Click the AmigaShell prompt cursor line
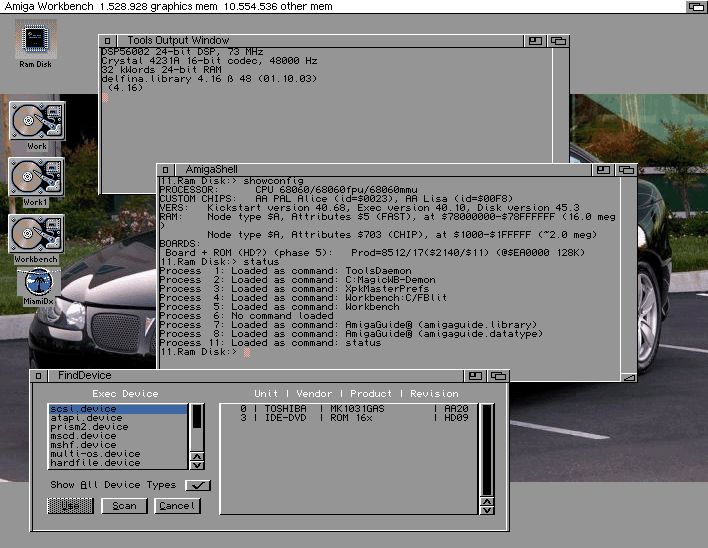 tap(205, 352)
